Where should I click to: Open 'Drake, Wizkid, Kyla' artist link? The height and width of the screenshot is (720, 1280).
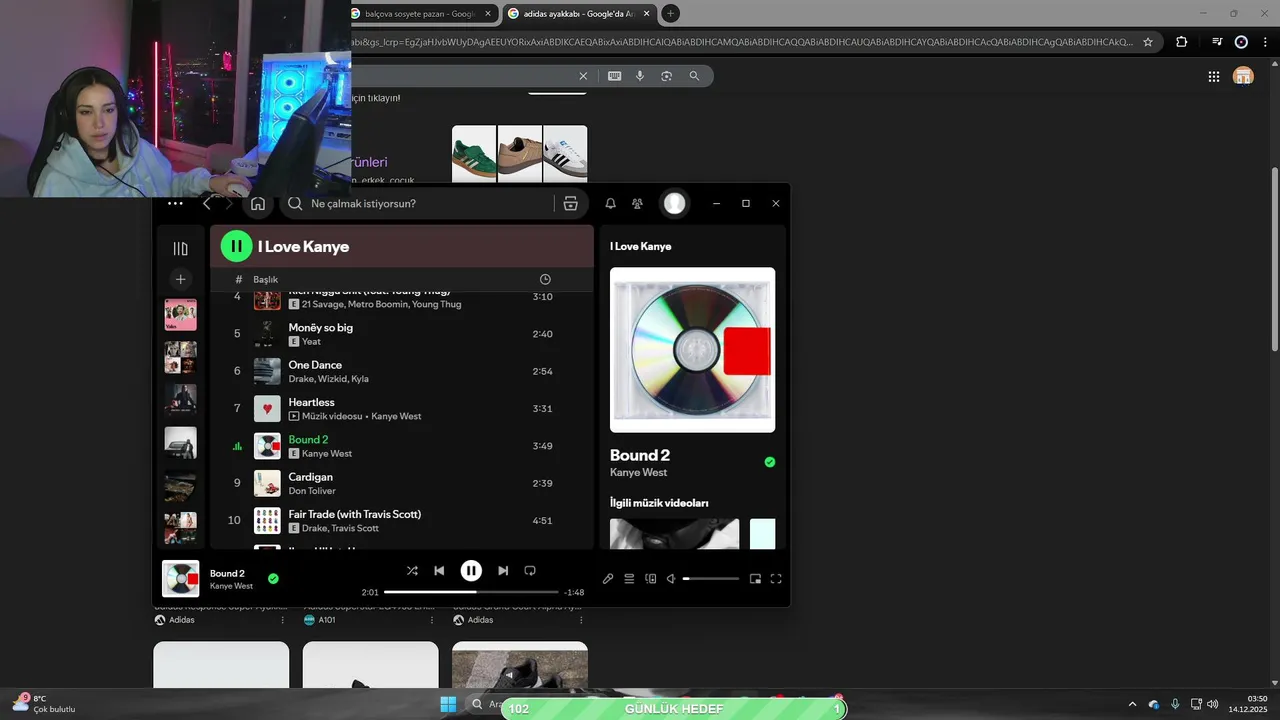328,379
